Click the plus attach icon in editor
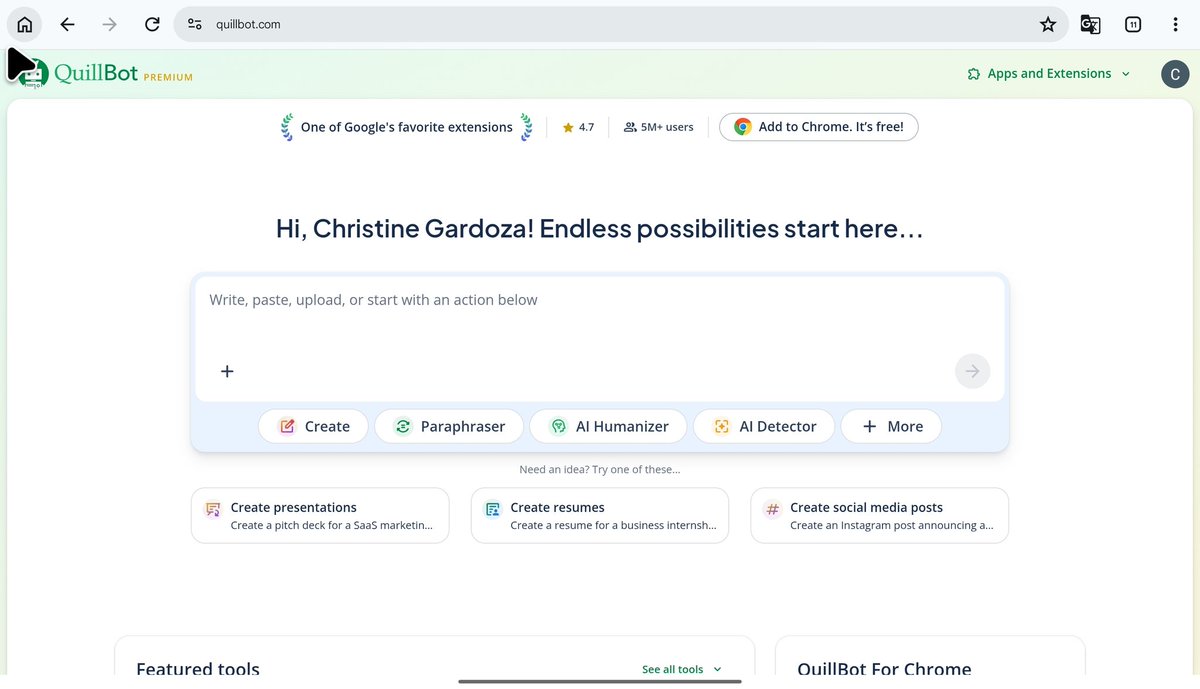Screen dimensions: 1200x689 227,371
